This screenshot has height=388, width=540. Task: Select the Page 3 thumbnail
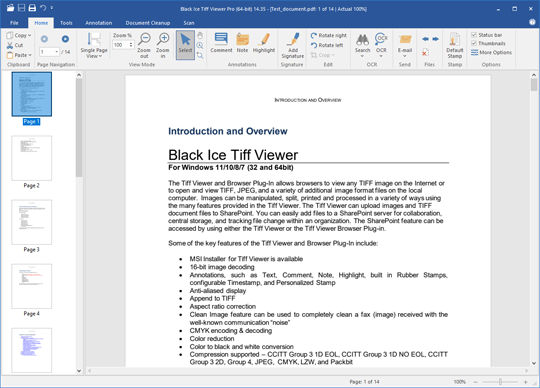point(32,222)
